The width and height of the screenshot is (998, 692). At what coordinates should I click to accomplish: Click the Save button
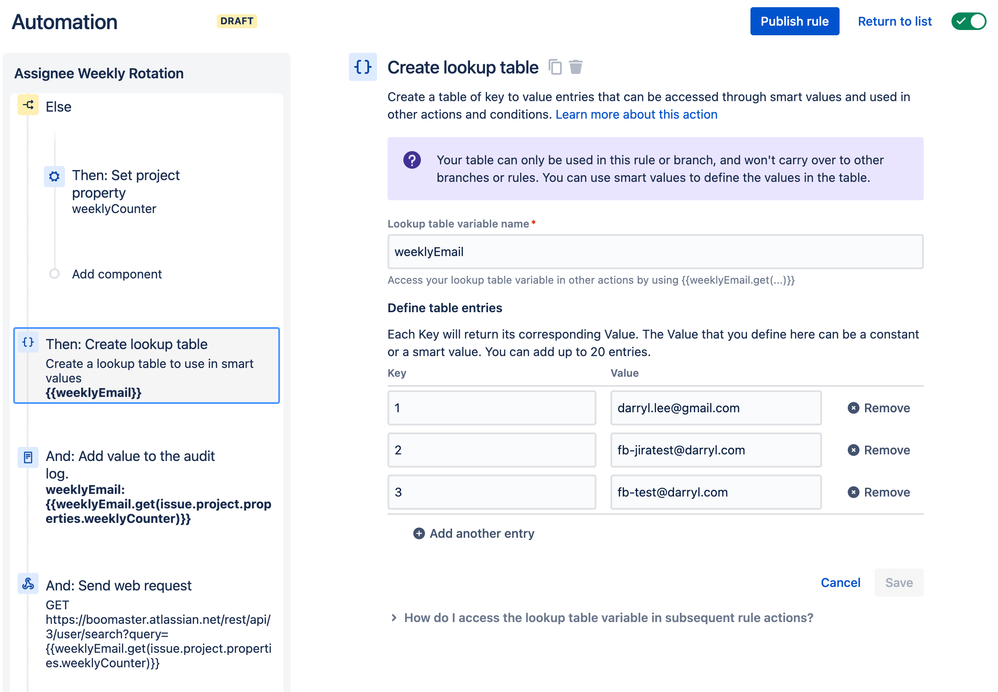[899, 583]
